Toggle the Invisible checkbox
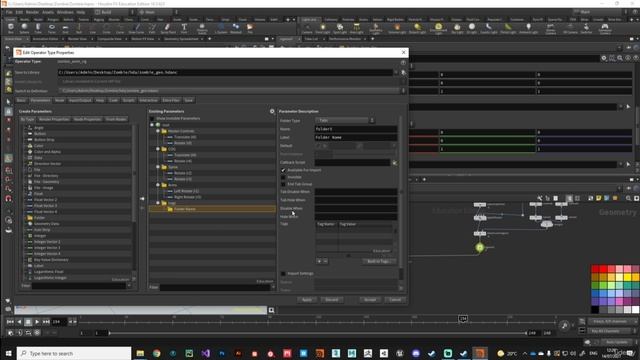Viewport: 640px width, 360px height. (x=283, y=177)
